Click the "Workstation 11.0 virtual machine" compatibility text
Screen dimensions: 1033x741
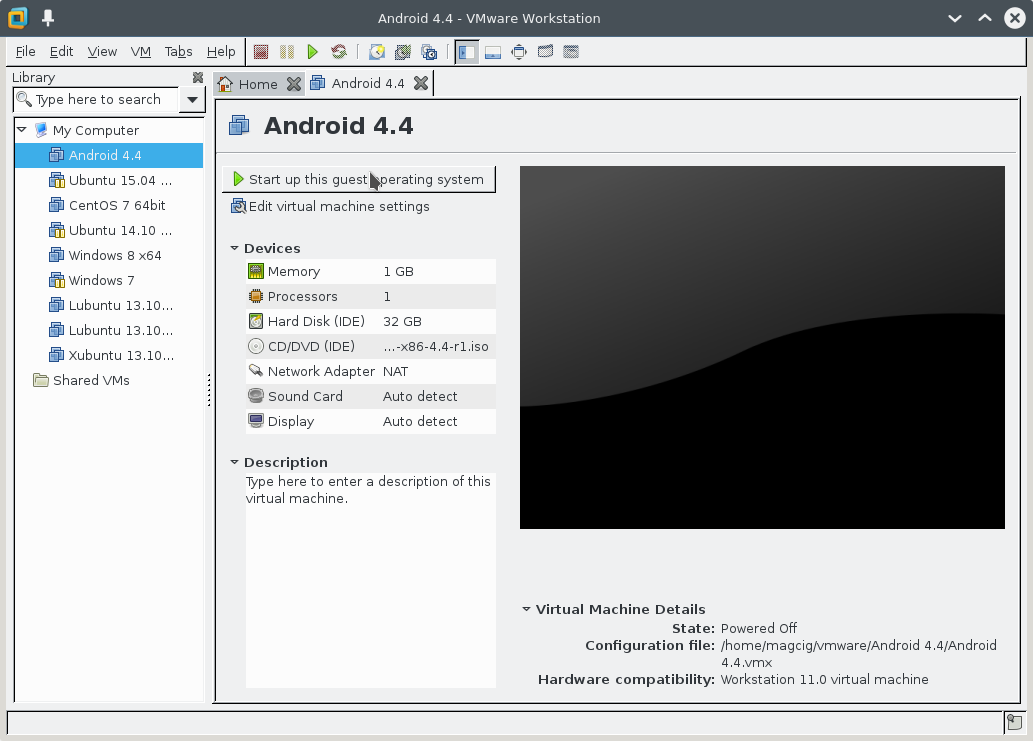(825, 680)
